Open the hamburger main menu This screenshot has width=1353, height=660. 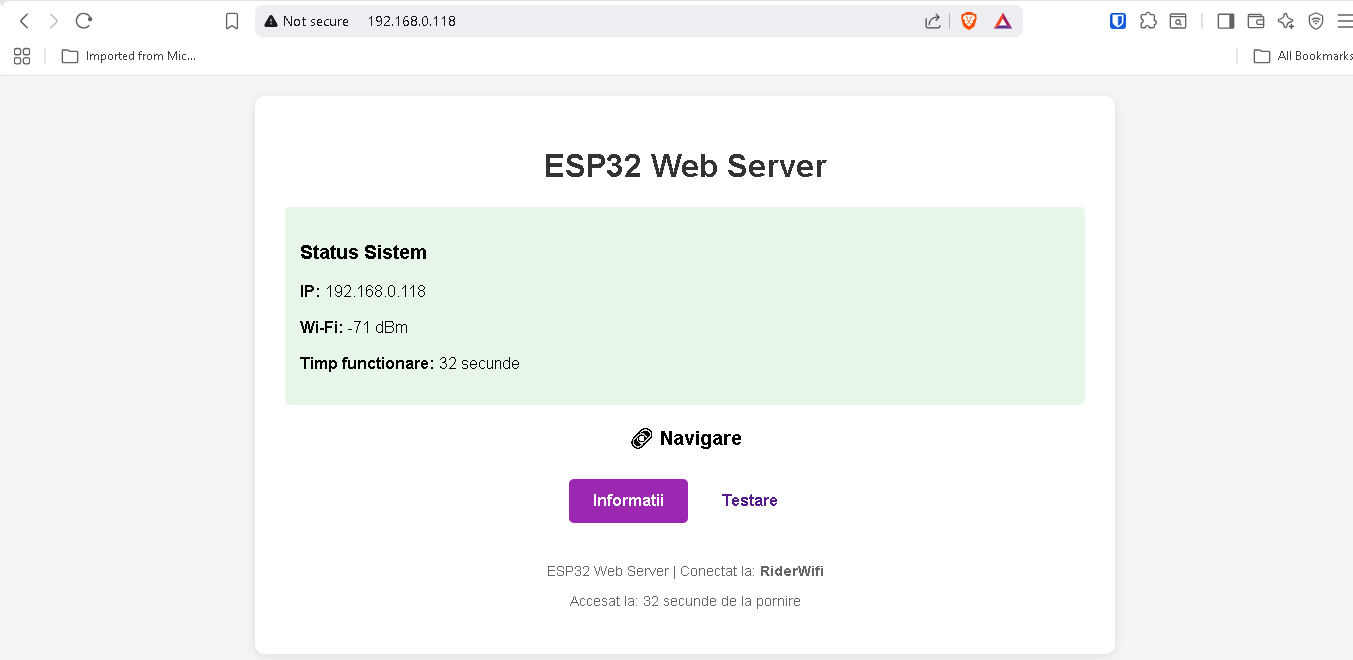pyautogui.click(x=1343, y=21)
